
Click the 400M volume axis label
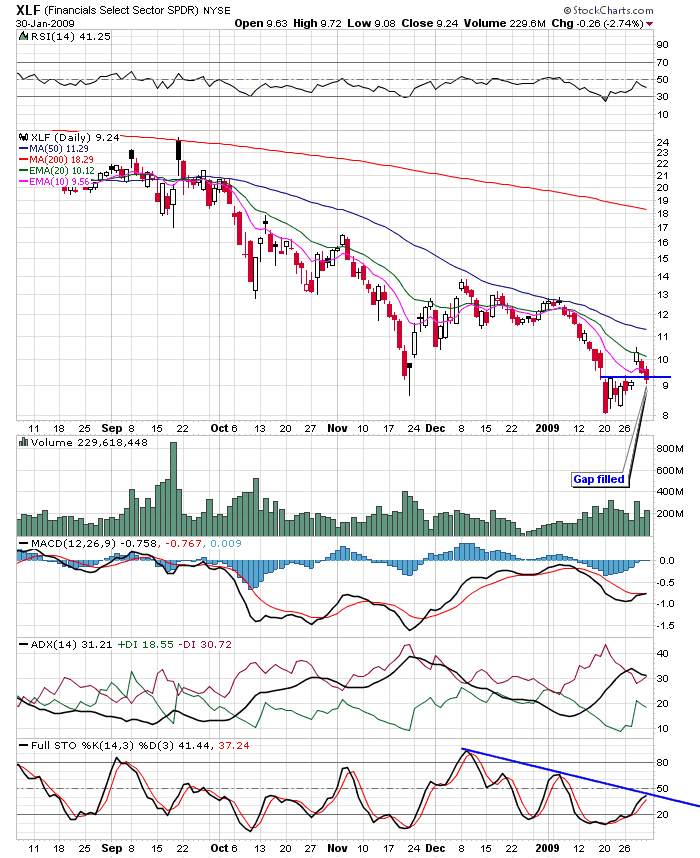pyautogui.click(x=670, y=492)
